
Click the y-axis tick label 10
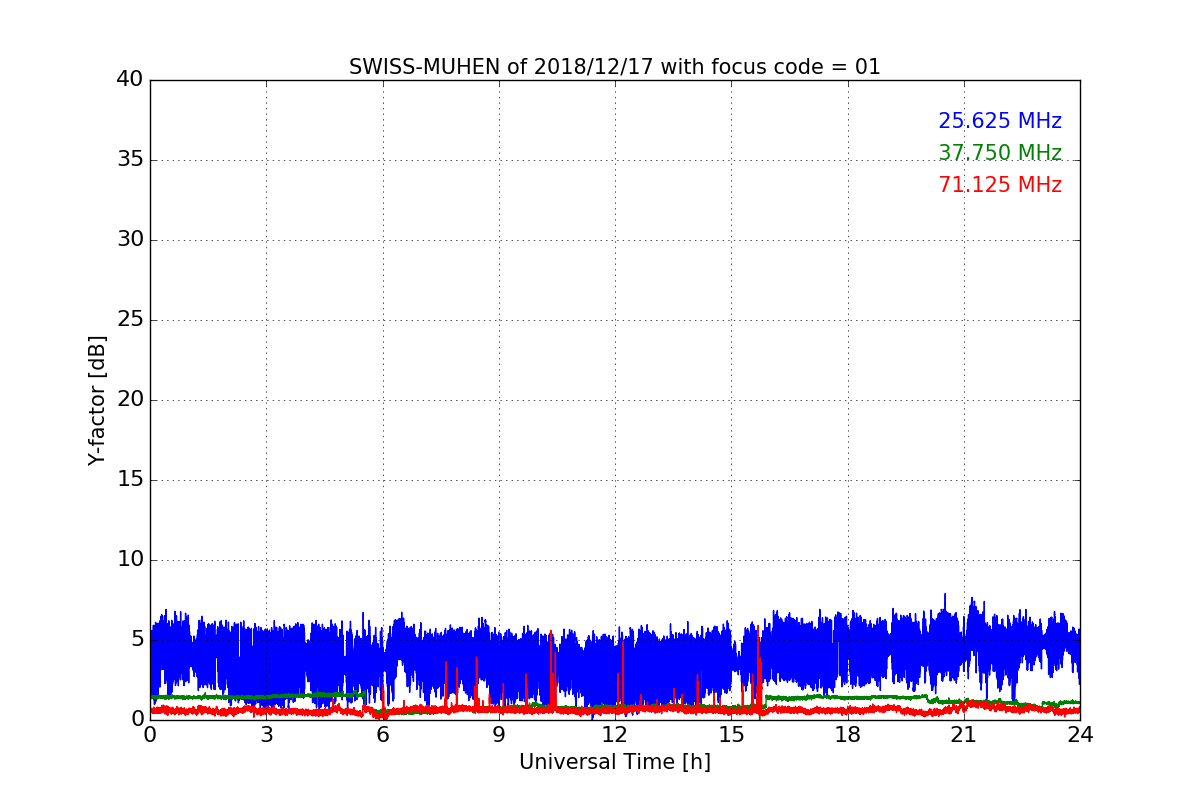[130, 560]
